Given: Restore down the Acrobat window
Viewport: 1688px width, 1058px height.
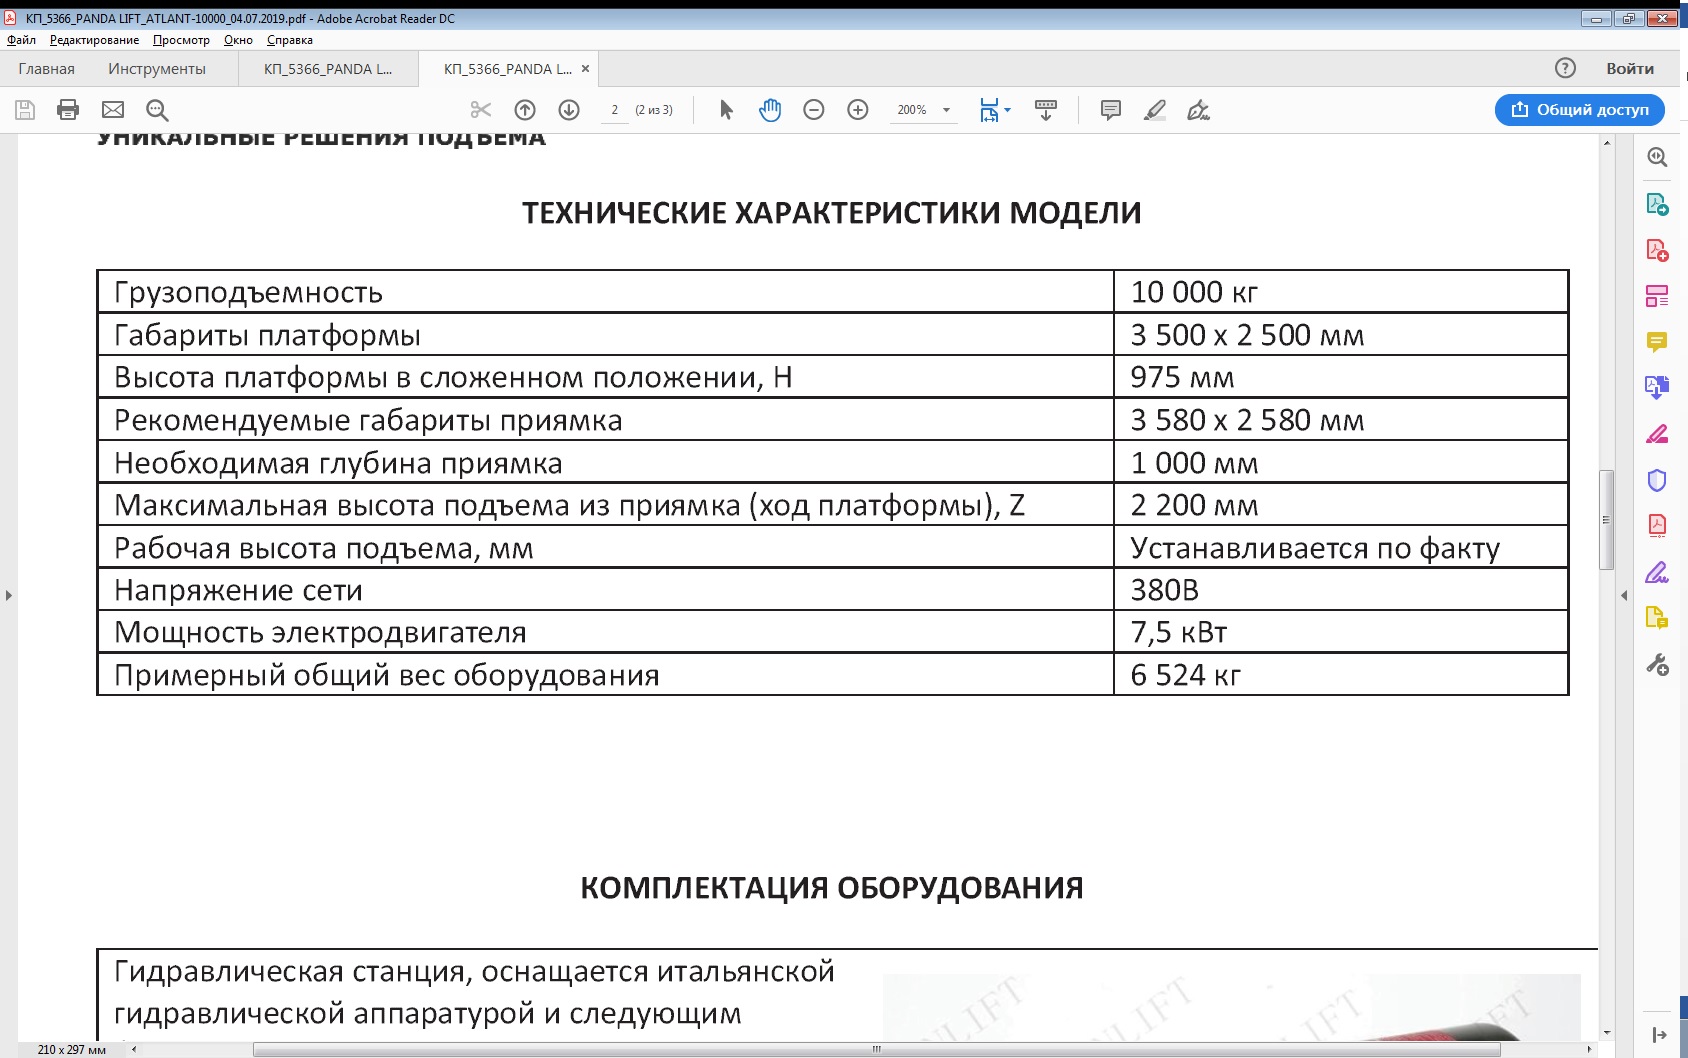Looking at the screenshot, I should pos(1630,18).
